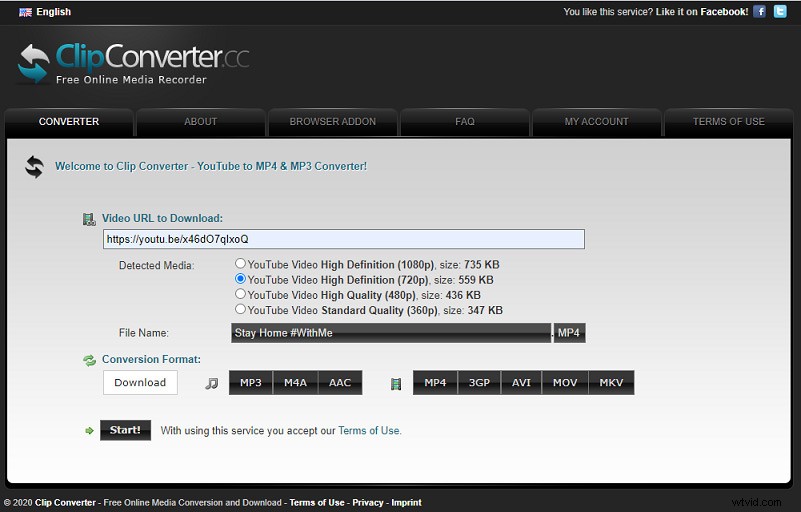This screenshot has height=512, width=801.
Task: Choose MP3 conversion format
Action: tap(251, 383)
